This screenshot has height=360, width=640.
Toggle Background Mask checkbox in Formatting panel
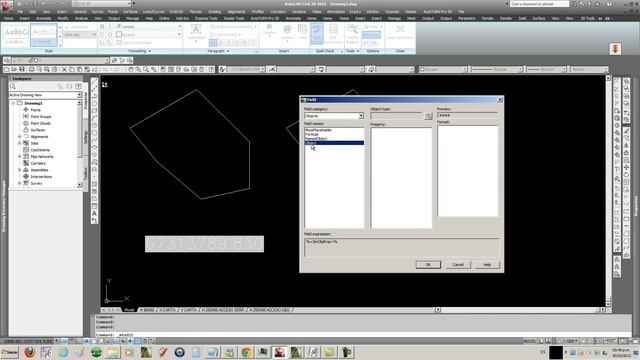pyautogui.click(x=119, y=42)
